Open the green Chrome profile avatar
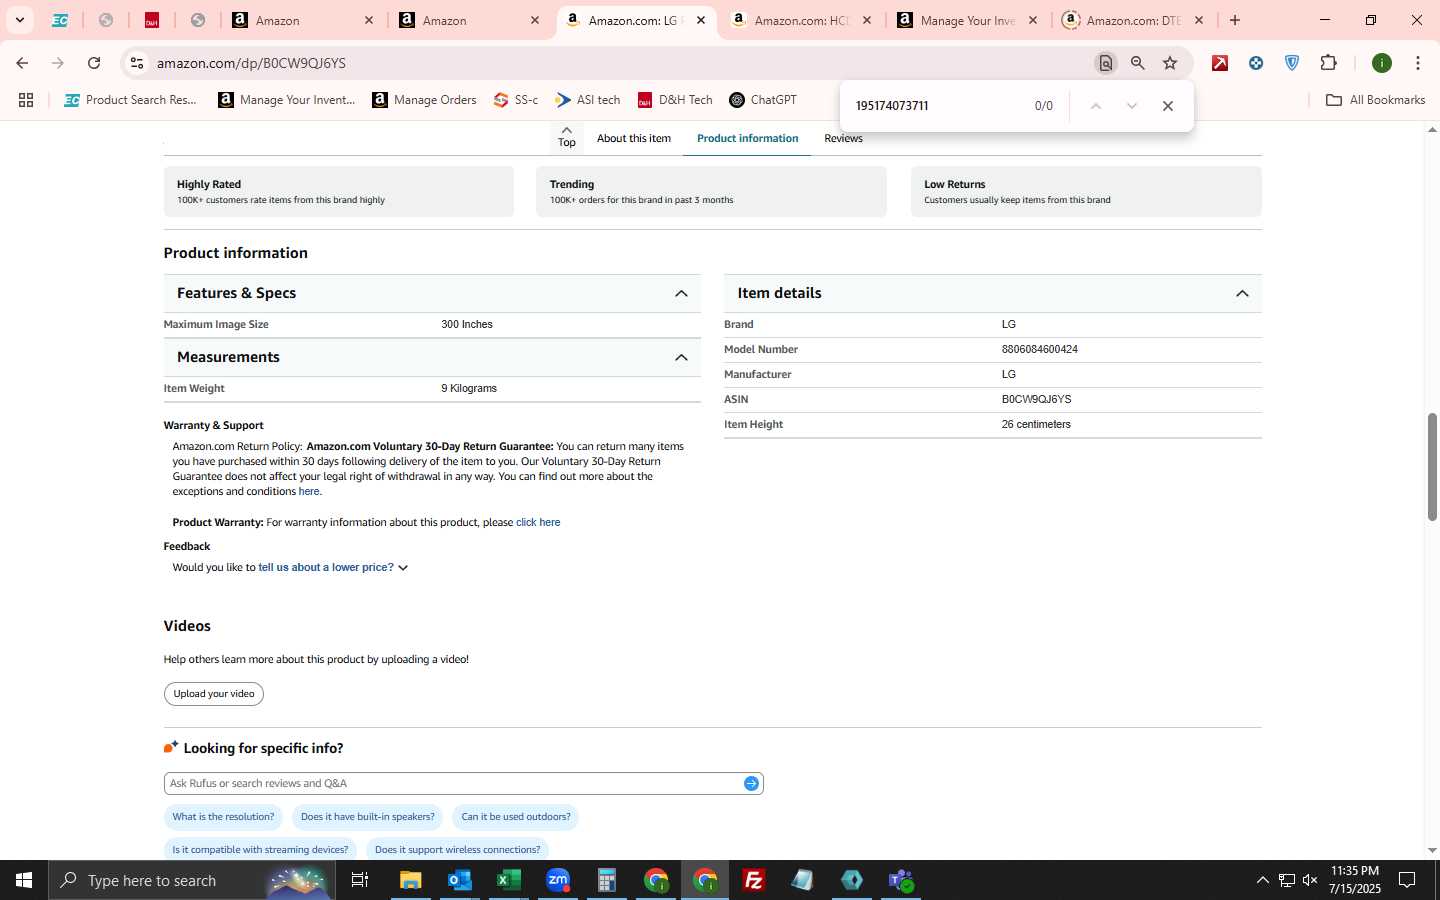1440x900 pixels. pos(1382,63)
